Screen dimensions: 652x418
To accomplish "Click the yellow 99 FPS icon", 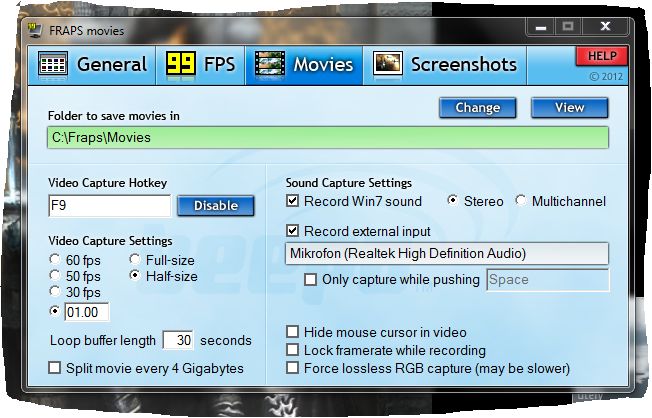I will point(181,64).
